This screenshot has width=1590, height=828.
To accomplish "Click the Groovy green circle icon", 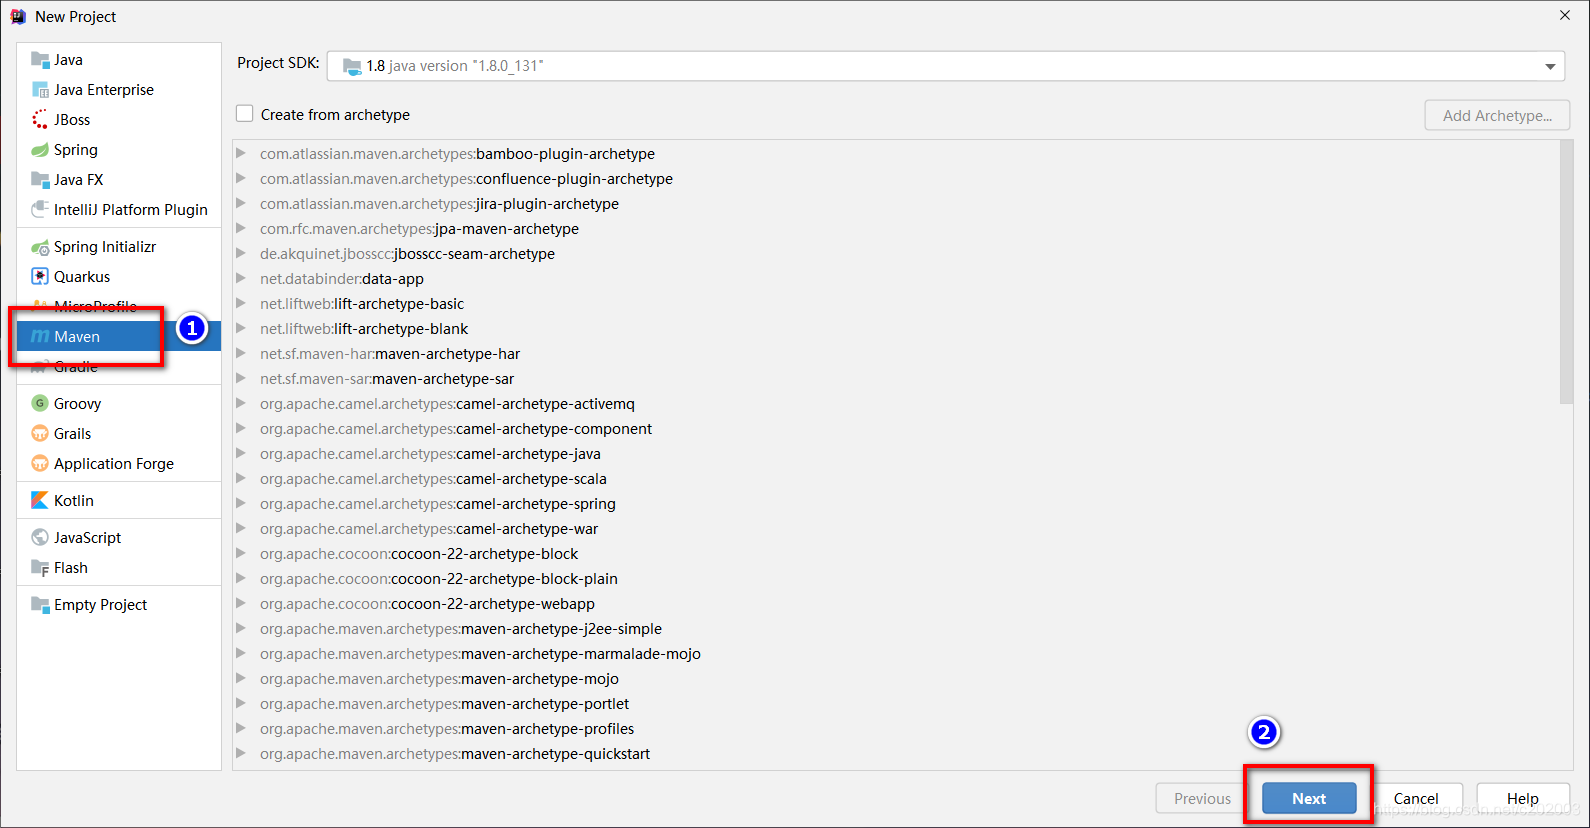I will click(x=40, y=404).
